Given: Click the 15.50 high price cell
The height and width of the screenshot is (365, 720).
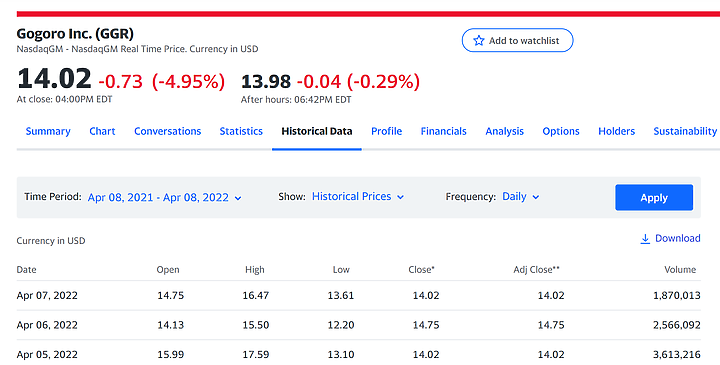Looking at the screenshot, I should coord(256,325).
